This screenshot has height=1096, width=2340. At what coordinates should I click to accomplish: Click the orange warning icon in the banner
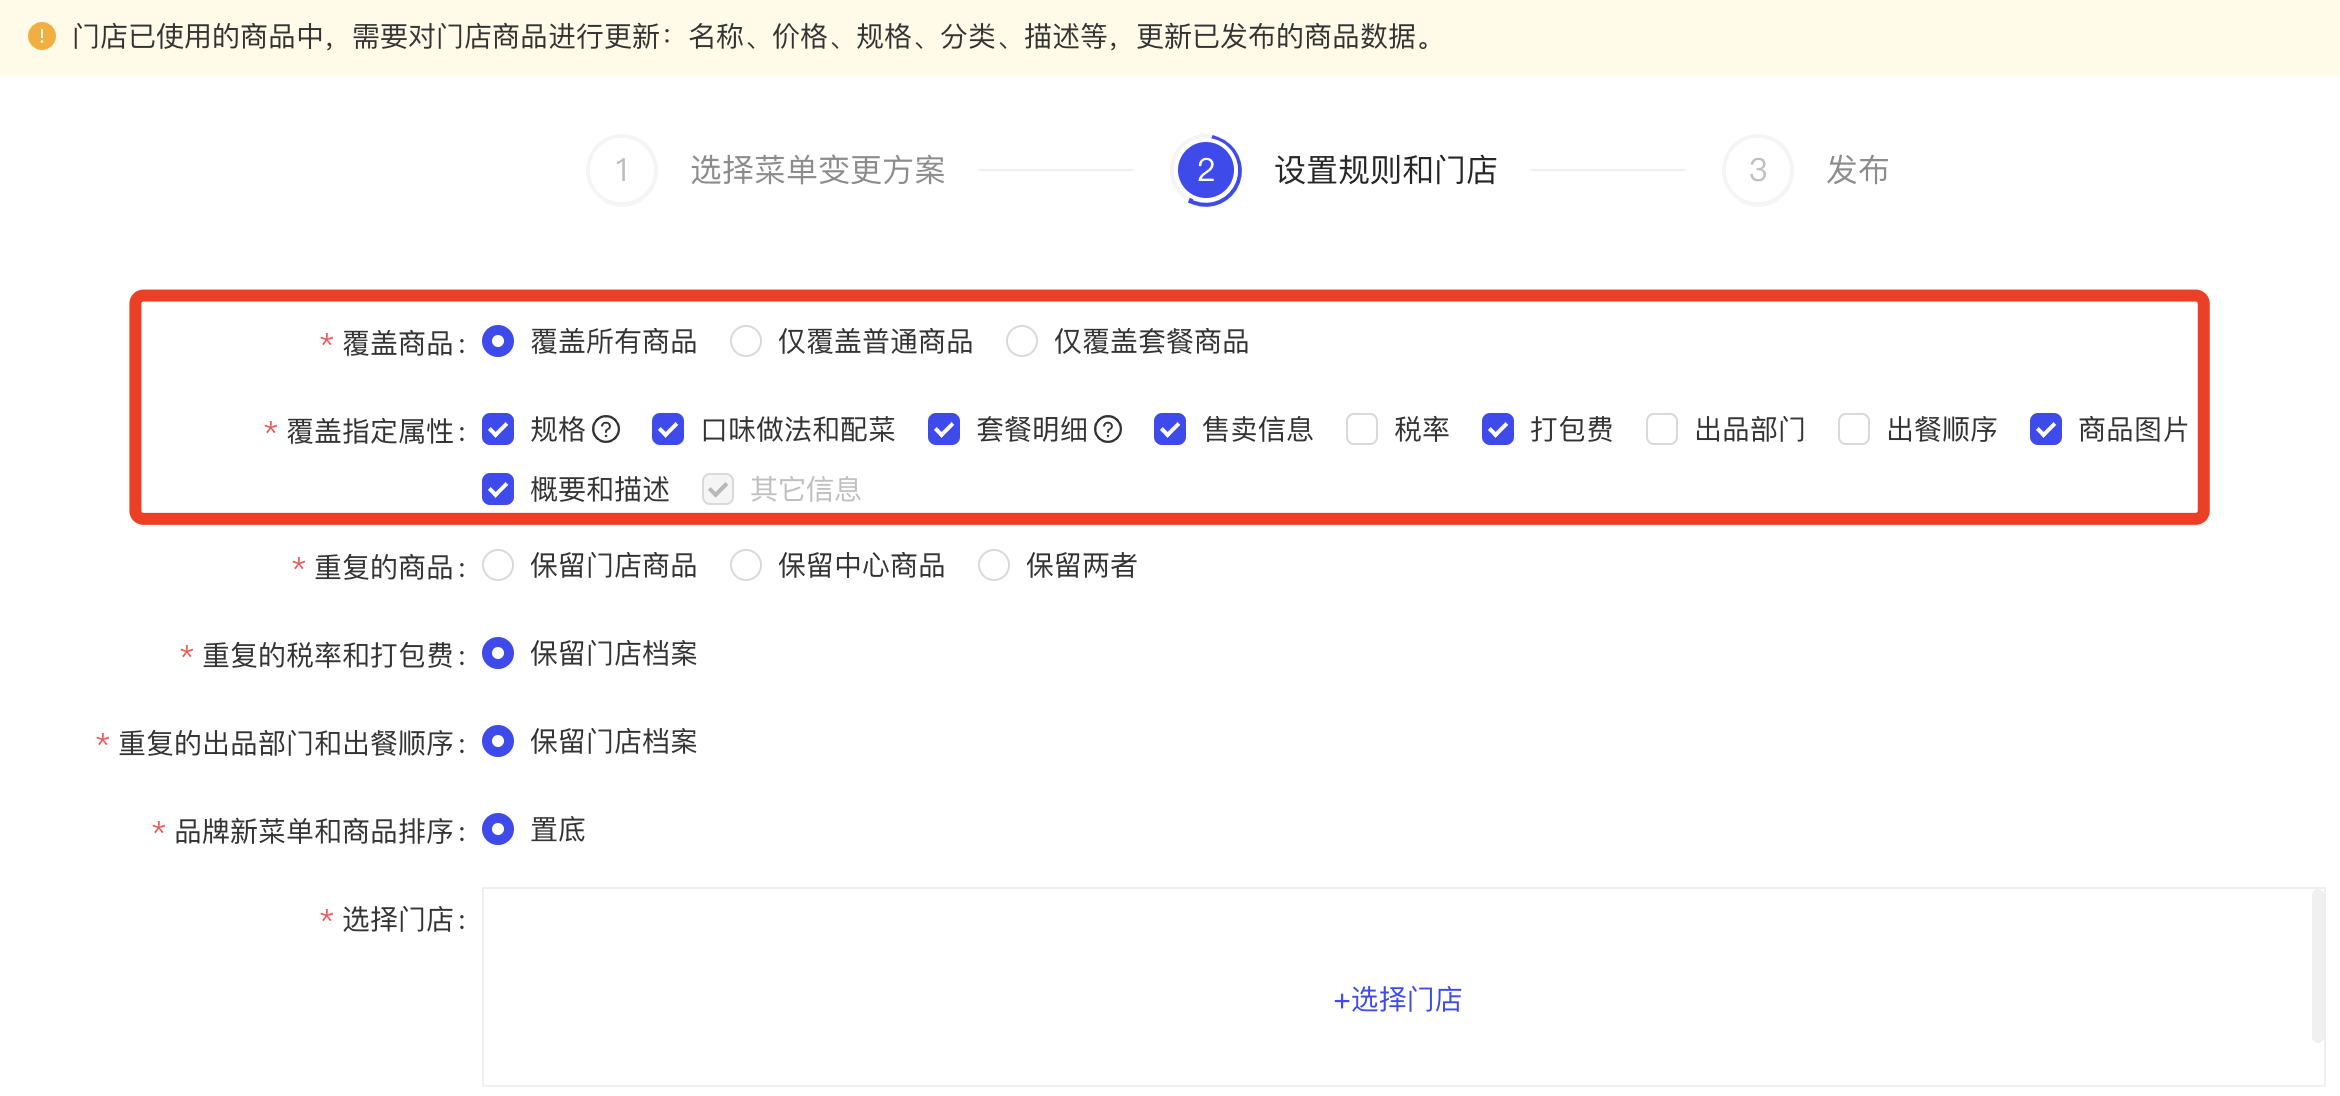pyautogui.click(x=42, y=37)
